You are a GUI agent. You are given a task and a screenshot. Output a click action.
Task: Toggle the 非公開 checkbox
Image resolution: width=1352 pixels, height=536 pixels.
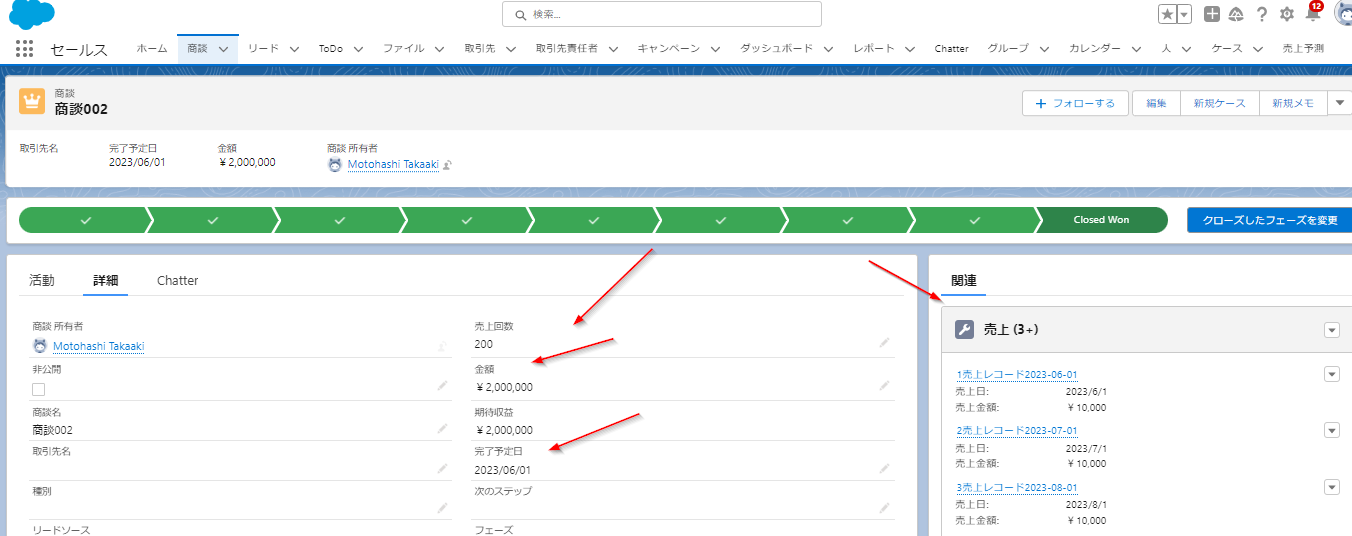point(38,389)
